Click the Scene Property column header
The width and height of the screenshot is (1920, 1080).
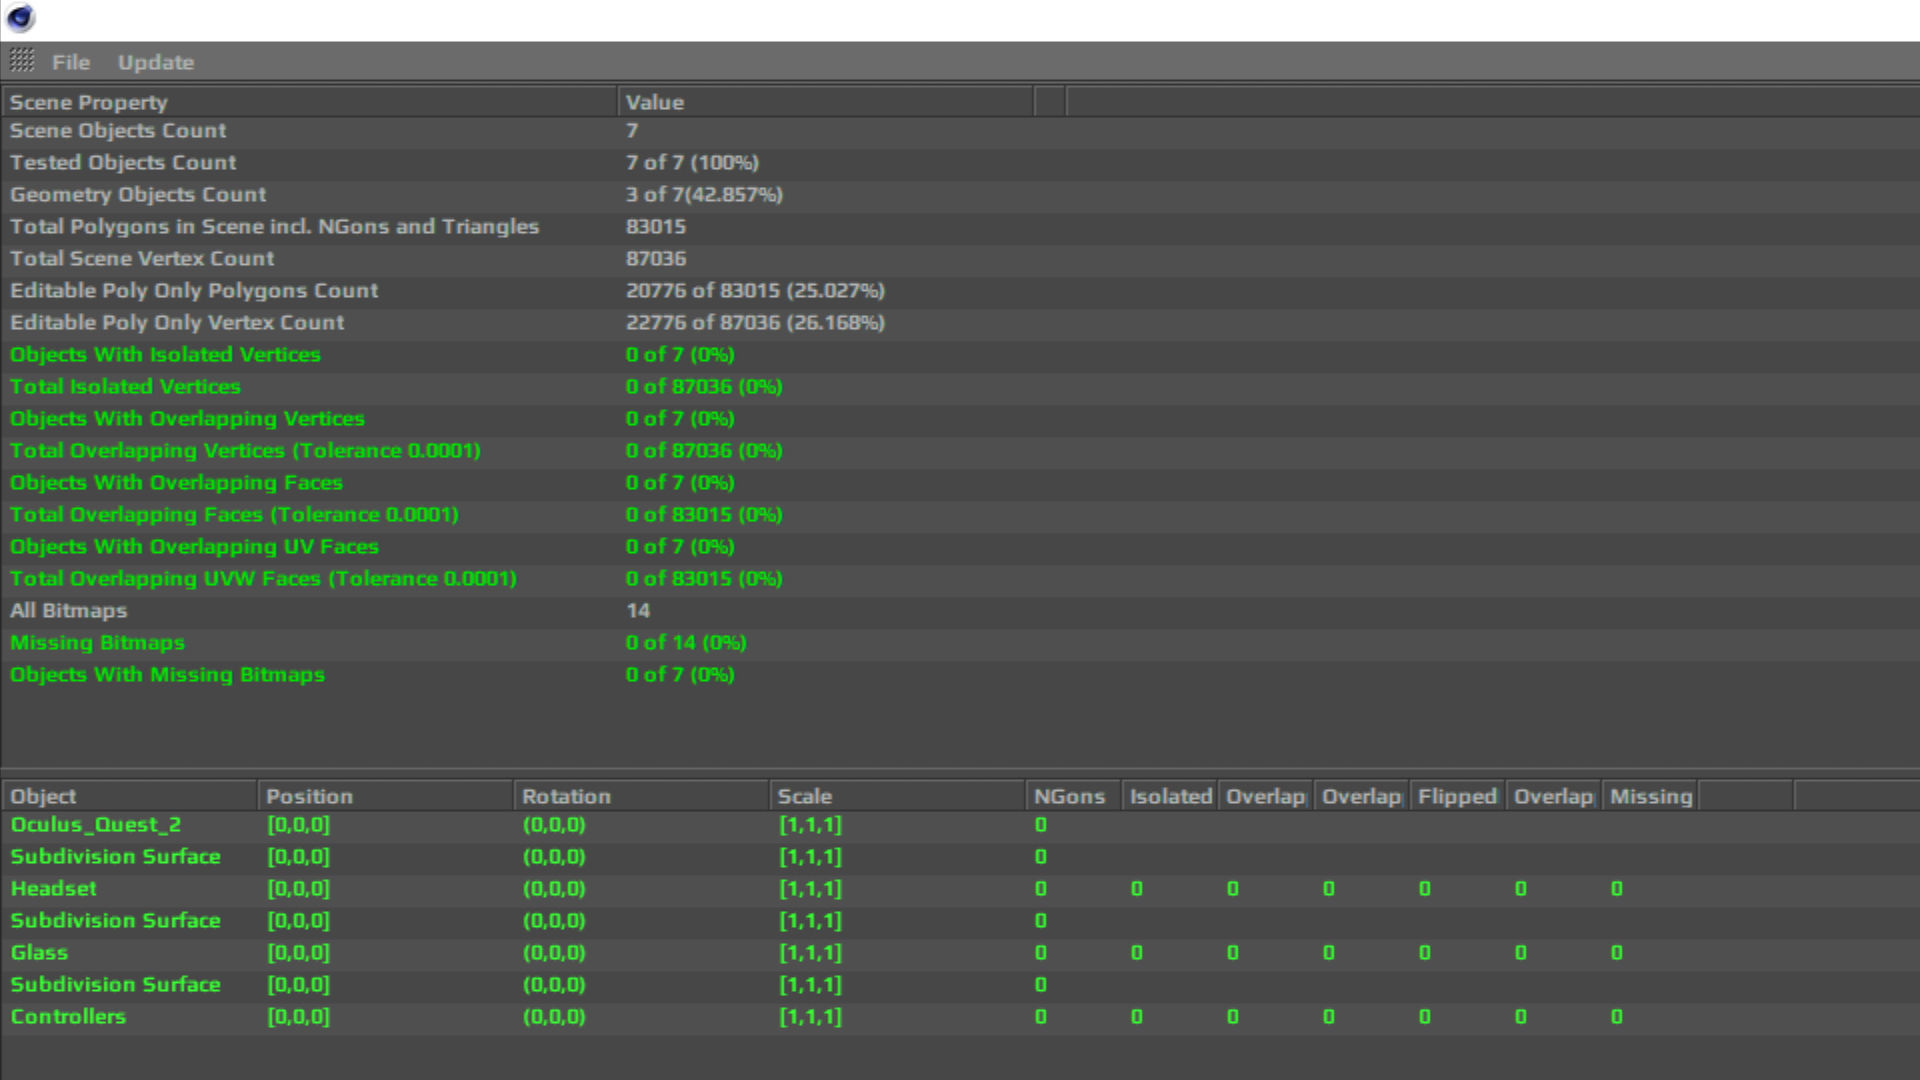(x=89, y=102)
